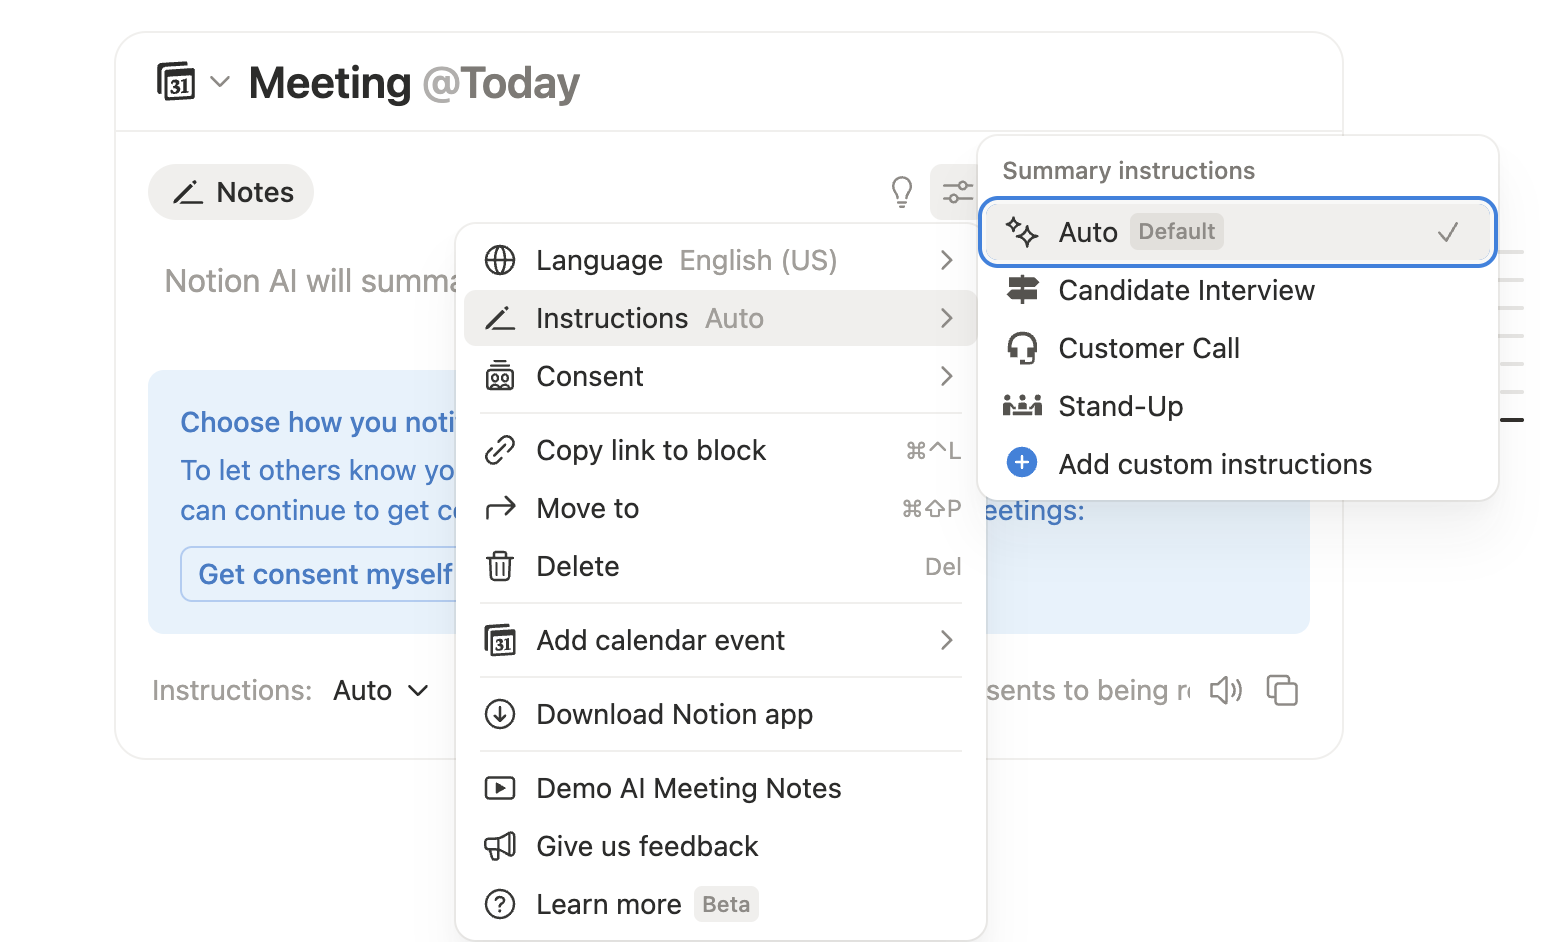Select Candidate Interview summary instruction
This screenshot has height=942, width=1556.
(x=1187, y=290)
